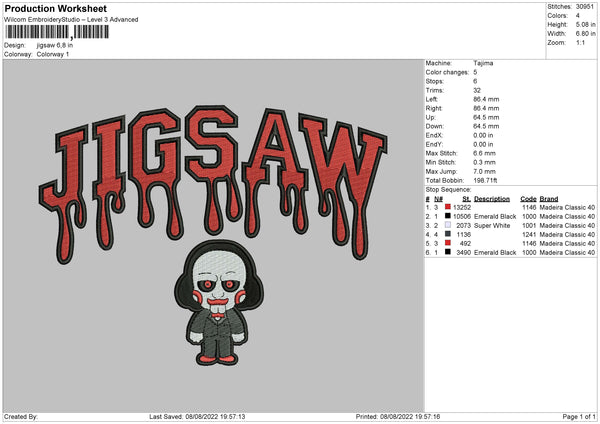Click the 'Created By:' footer label
Viewport: 600px width, 424px height.
pos(21,416)
